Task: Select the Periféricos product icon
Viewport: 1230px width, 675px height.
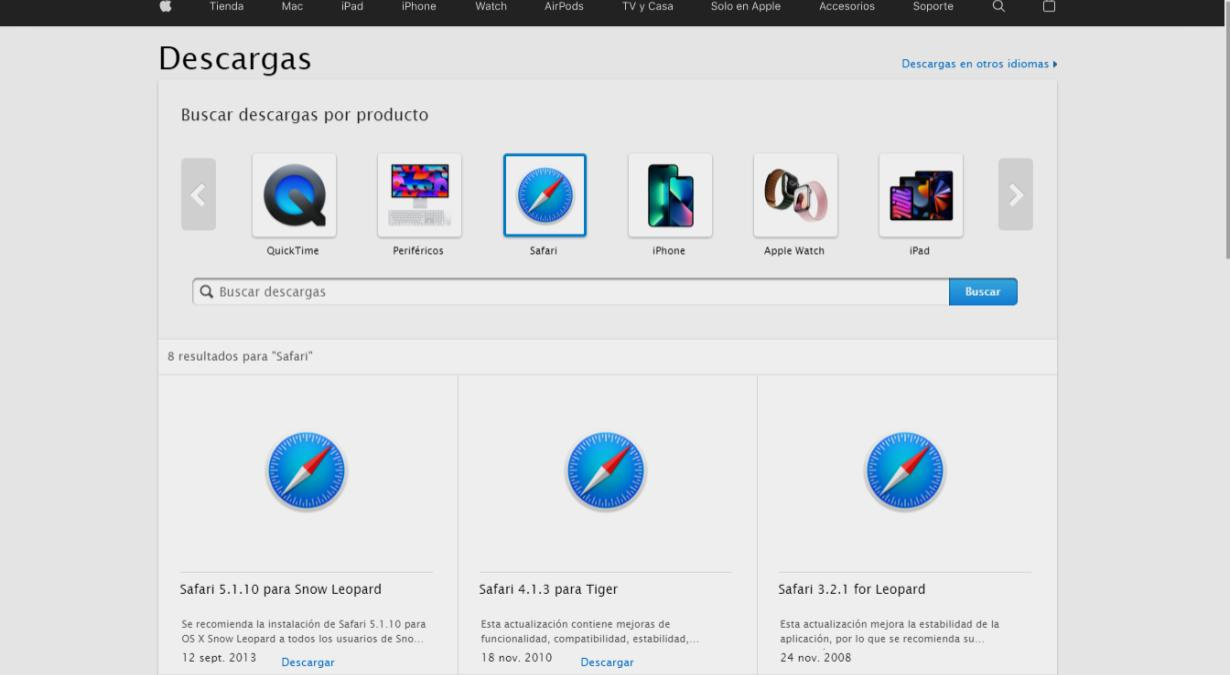Action: coord(419,195)
